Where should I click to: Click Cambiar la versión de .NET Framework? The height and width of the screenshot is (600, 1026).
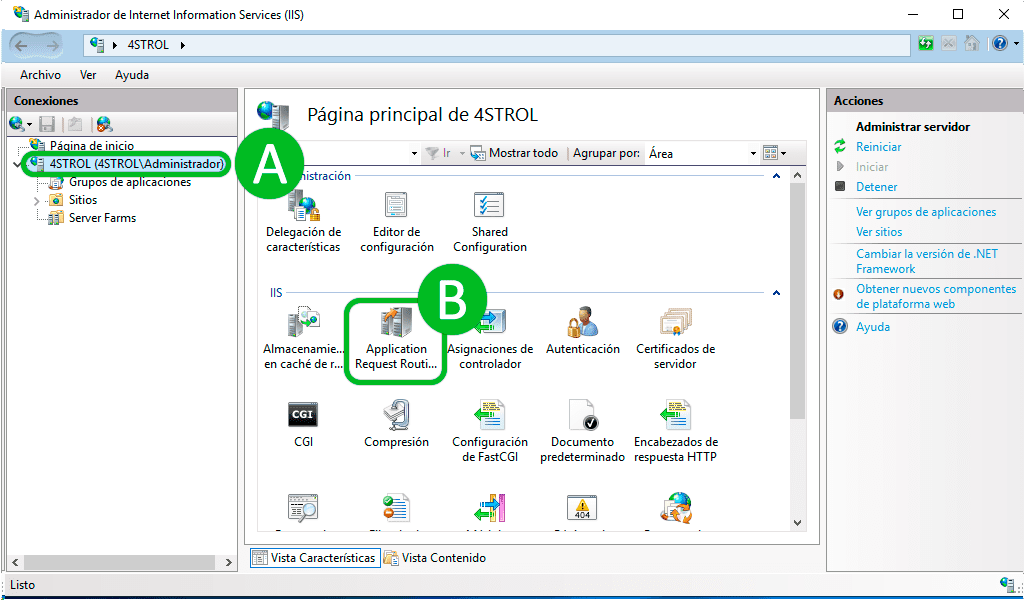click(927, 261)
